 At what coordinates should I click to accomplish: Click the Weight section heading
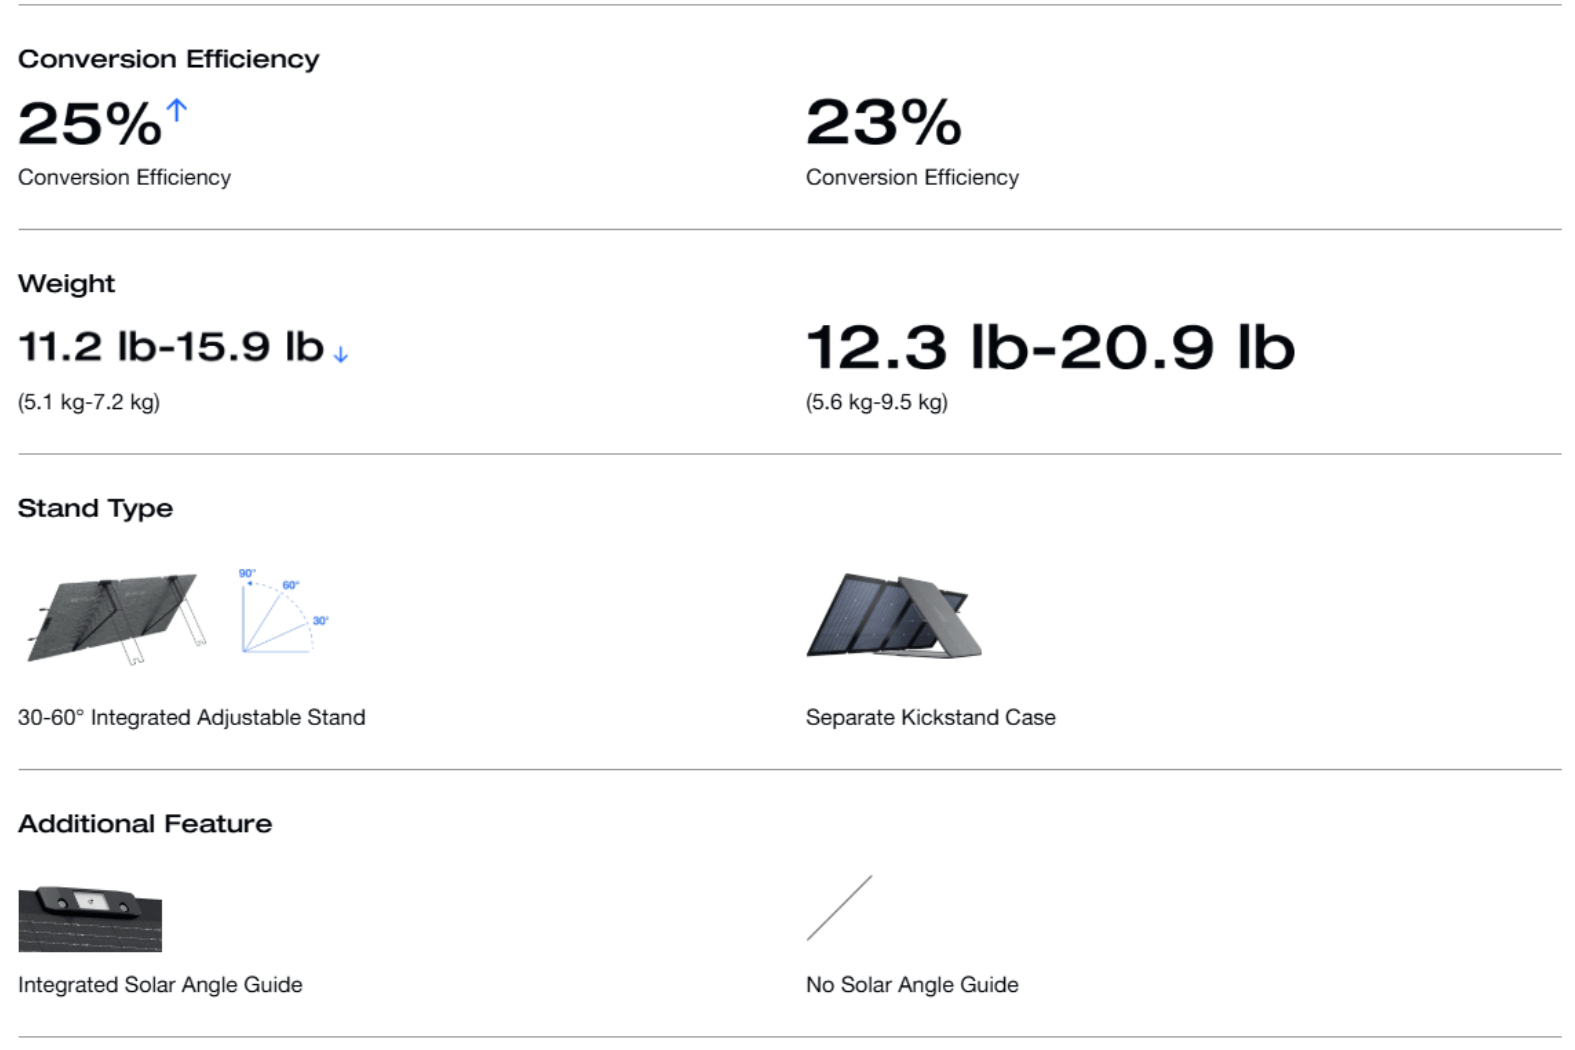pyautogui.click(x=66, y=284)
